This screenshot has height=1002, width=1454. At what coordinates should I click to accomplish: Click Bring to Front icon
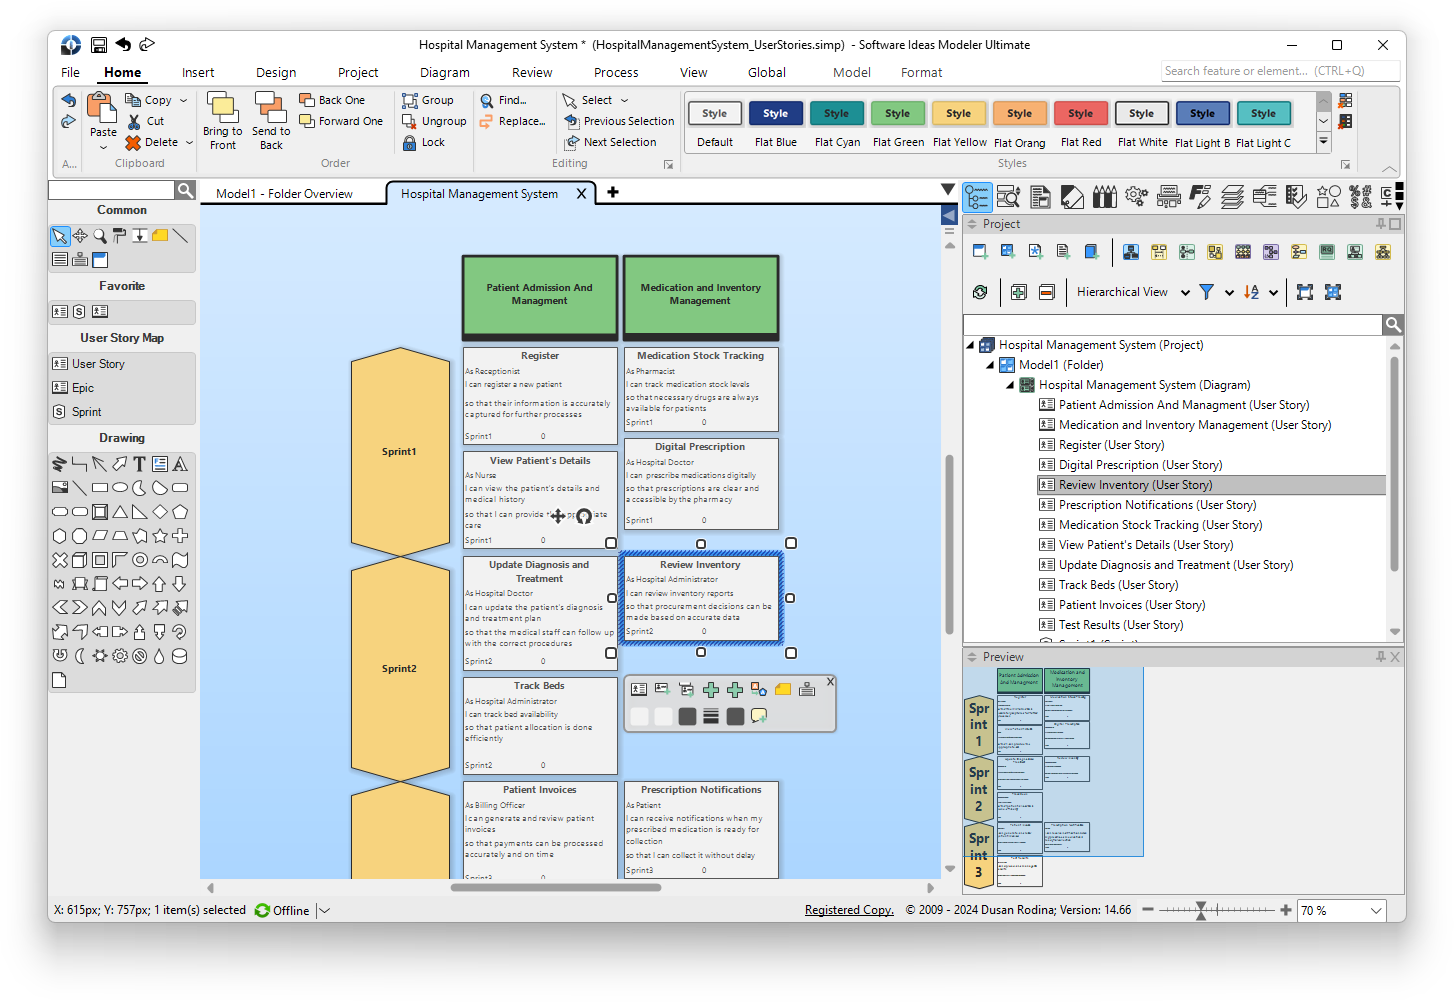222,107
